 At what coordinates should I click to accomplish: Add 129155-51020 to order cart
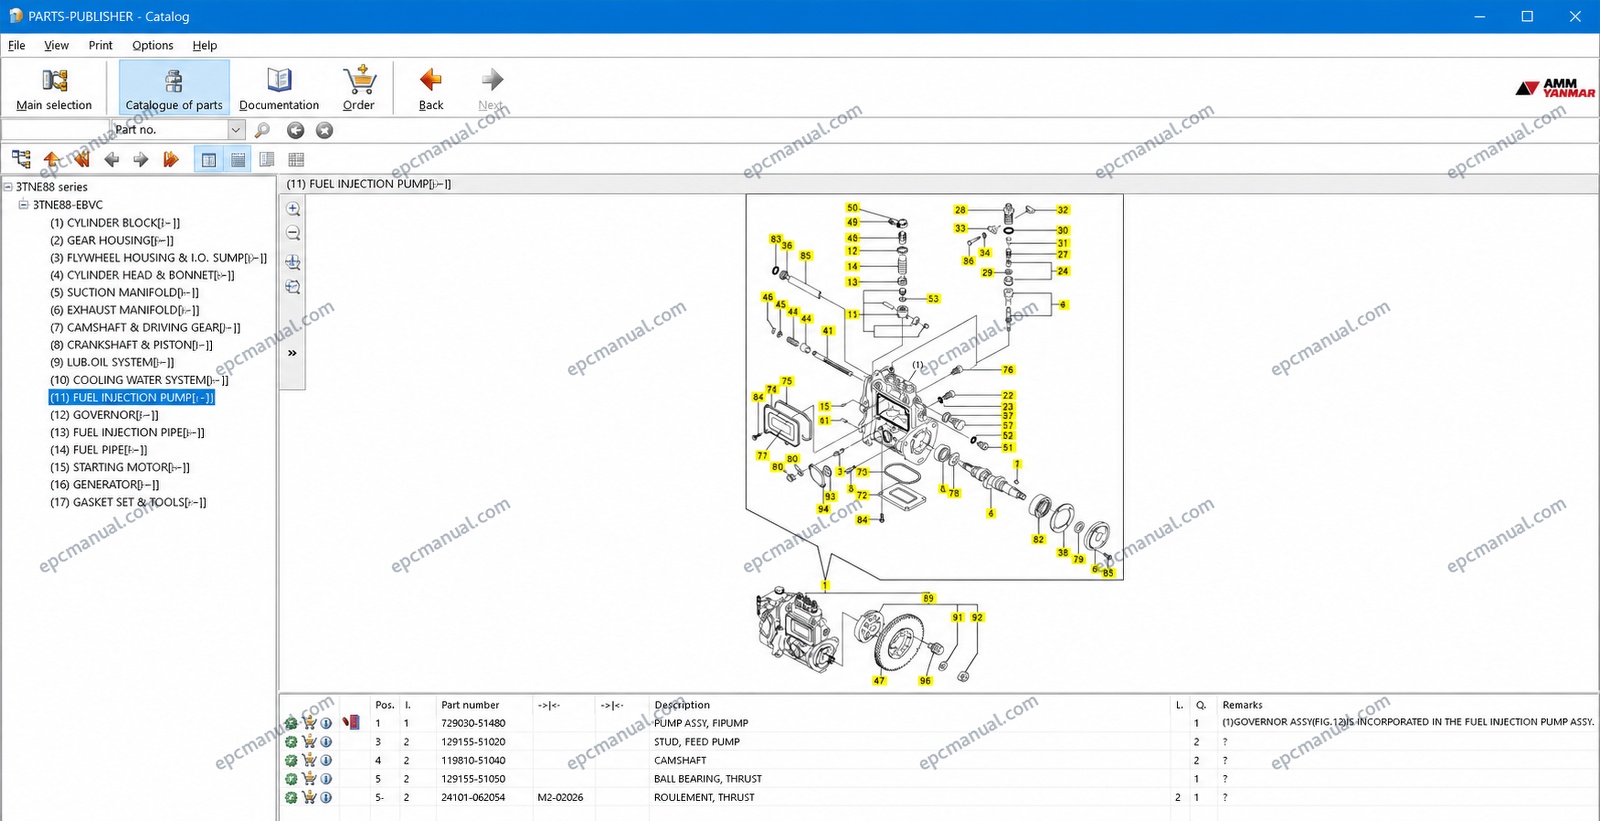coord(309,742)
